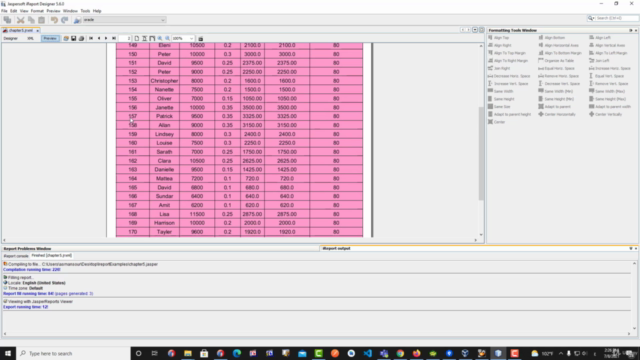This screenshot has width=640, height=360.
Task: Open the 100% zoom level dropdown
Action: pos(183,38)
